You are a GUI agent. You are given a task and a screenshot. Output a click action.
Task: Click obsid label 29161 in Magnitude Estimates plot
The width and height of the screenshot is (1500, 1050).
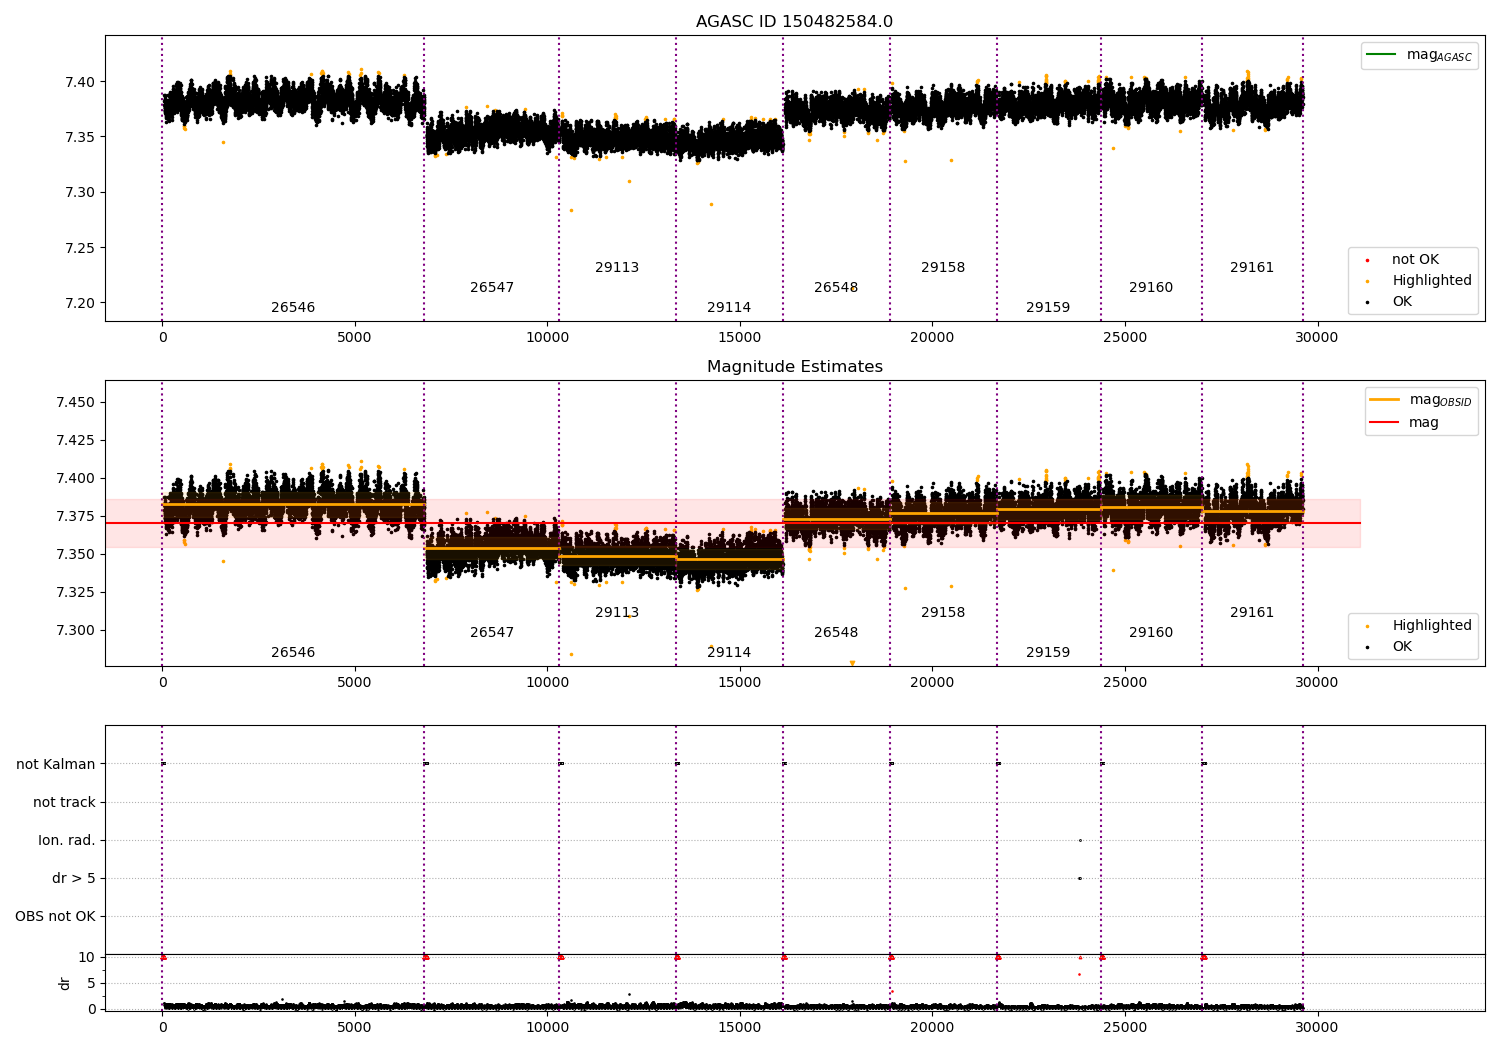tap(1252, 613)
